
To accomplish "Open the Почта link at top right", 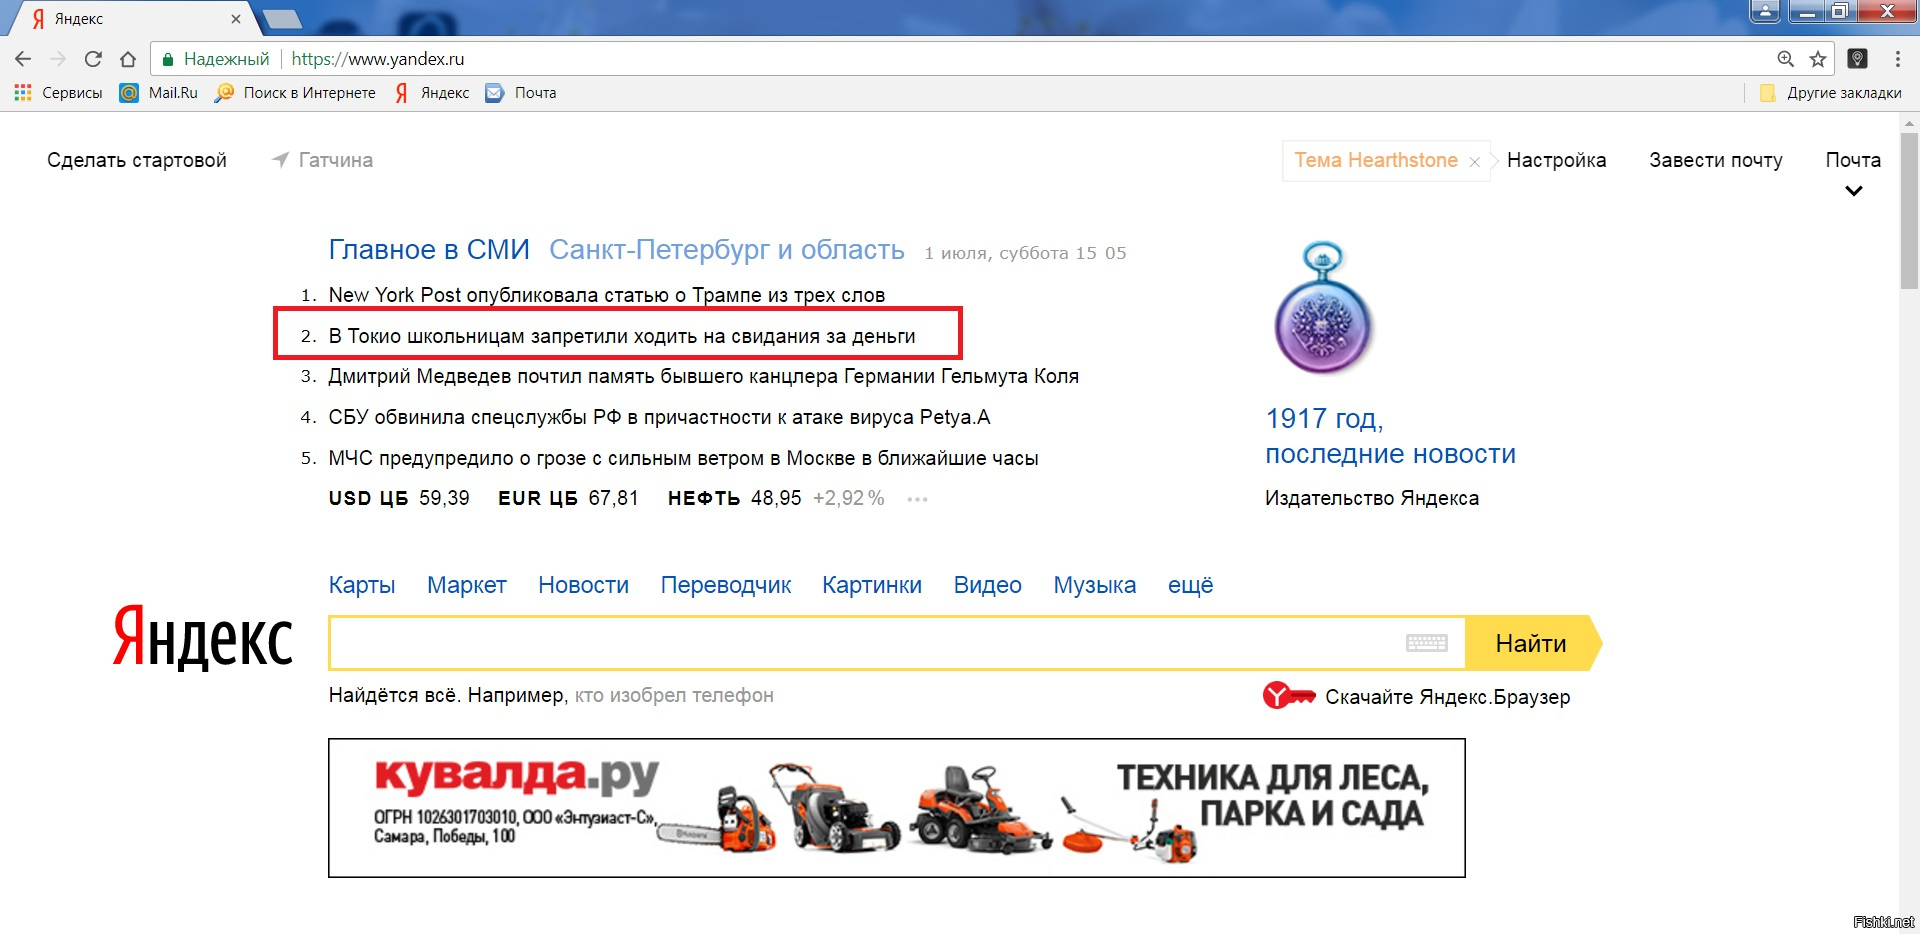I will [1853, 160].
